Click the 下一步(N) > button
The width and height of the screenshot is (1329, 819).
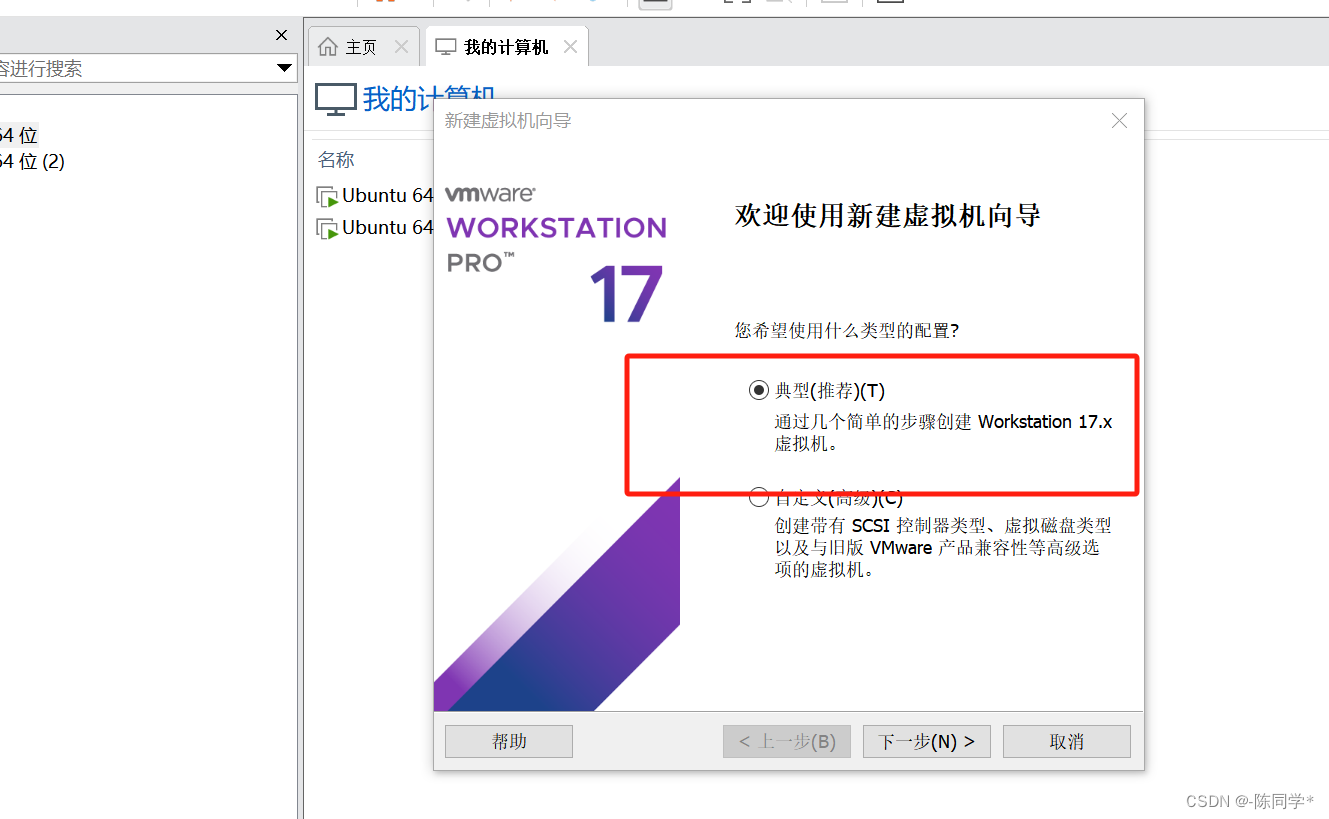pos(926,742)
